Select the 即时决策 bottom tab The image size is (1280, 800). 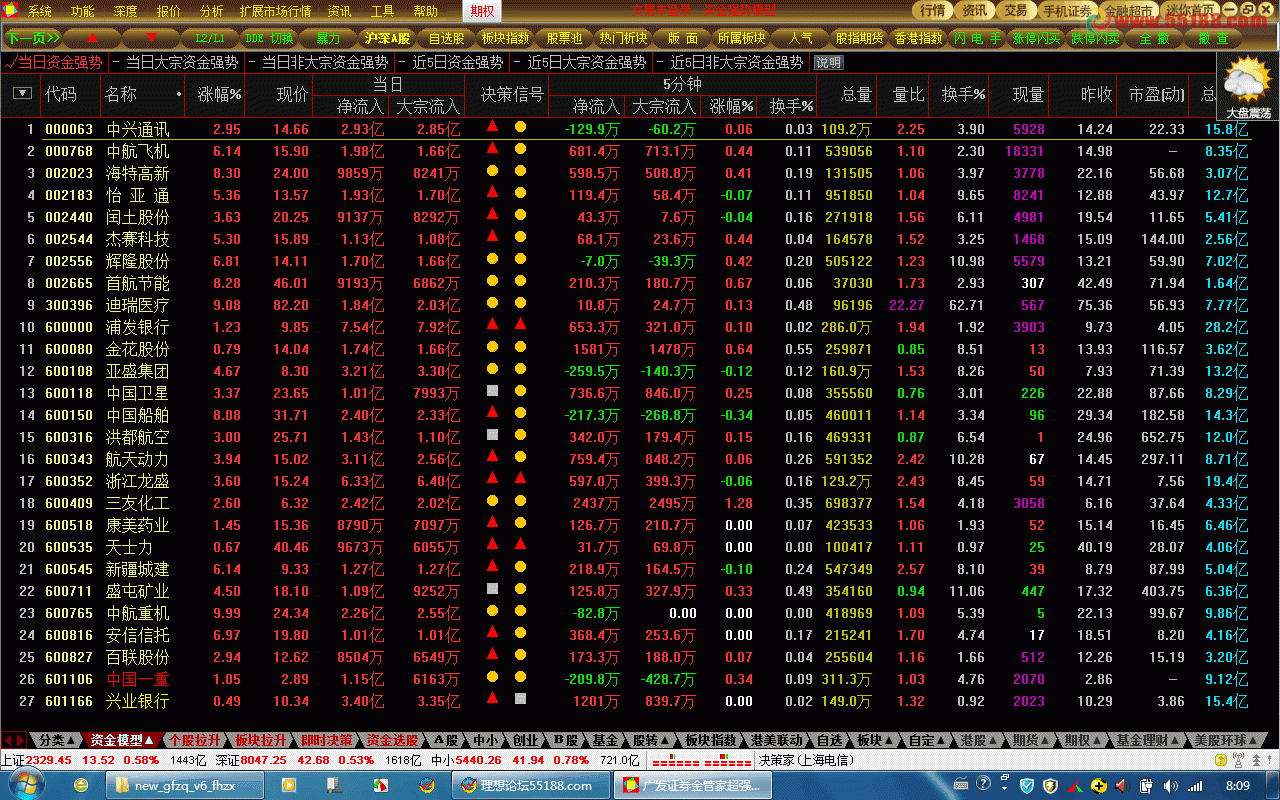326,740
